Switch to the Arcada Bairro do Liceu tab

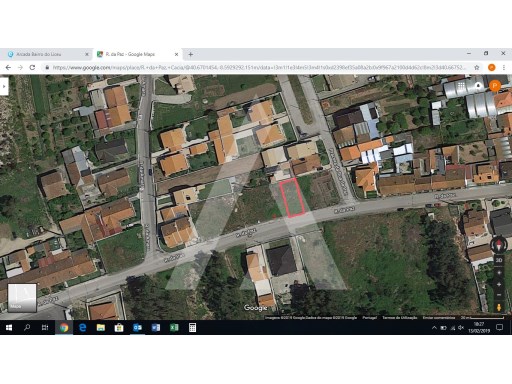pyautogui.click(x=48, y=54)
